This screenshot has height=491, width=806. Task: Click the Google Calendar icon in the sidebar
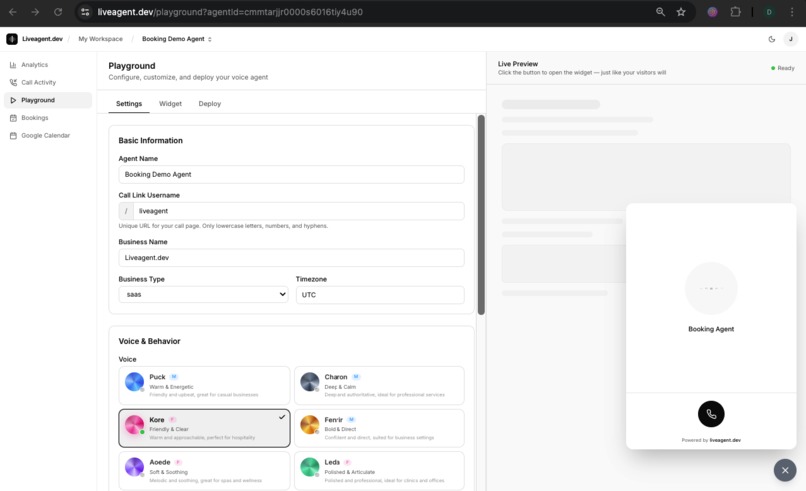coord(13,136)
